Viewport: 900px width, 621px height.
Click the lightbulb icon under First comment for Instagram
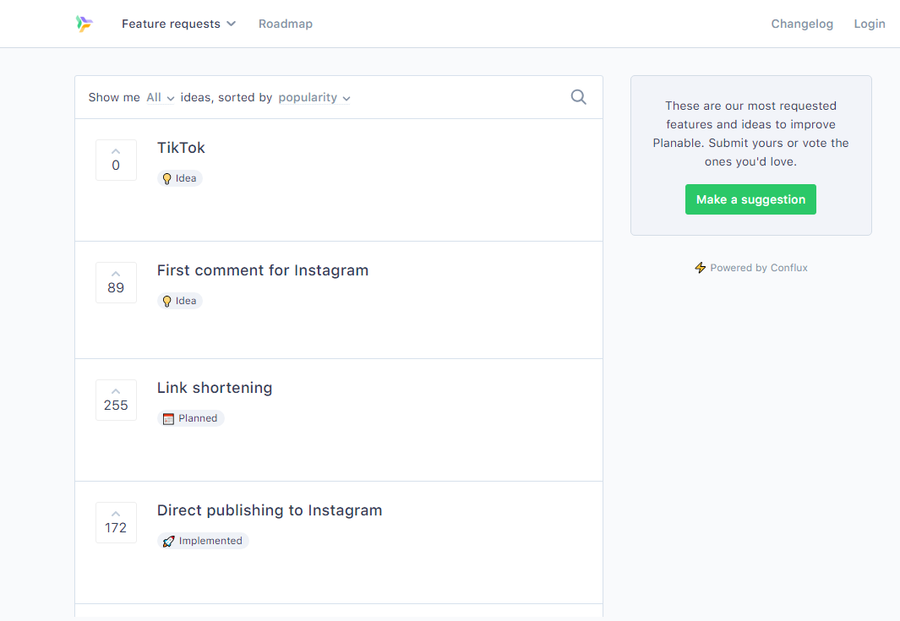coord(166,301)
